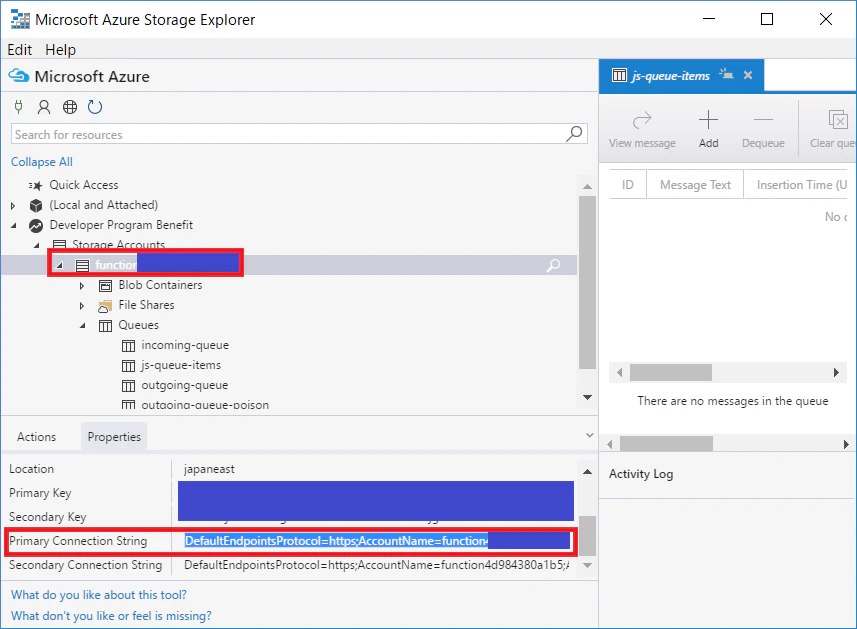Click the search icon on the selected storage account row

coord(553,266)
